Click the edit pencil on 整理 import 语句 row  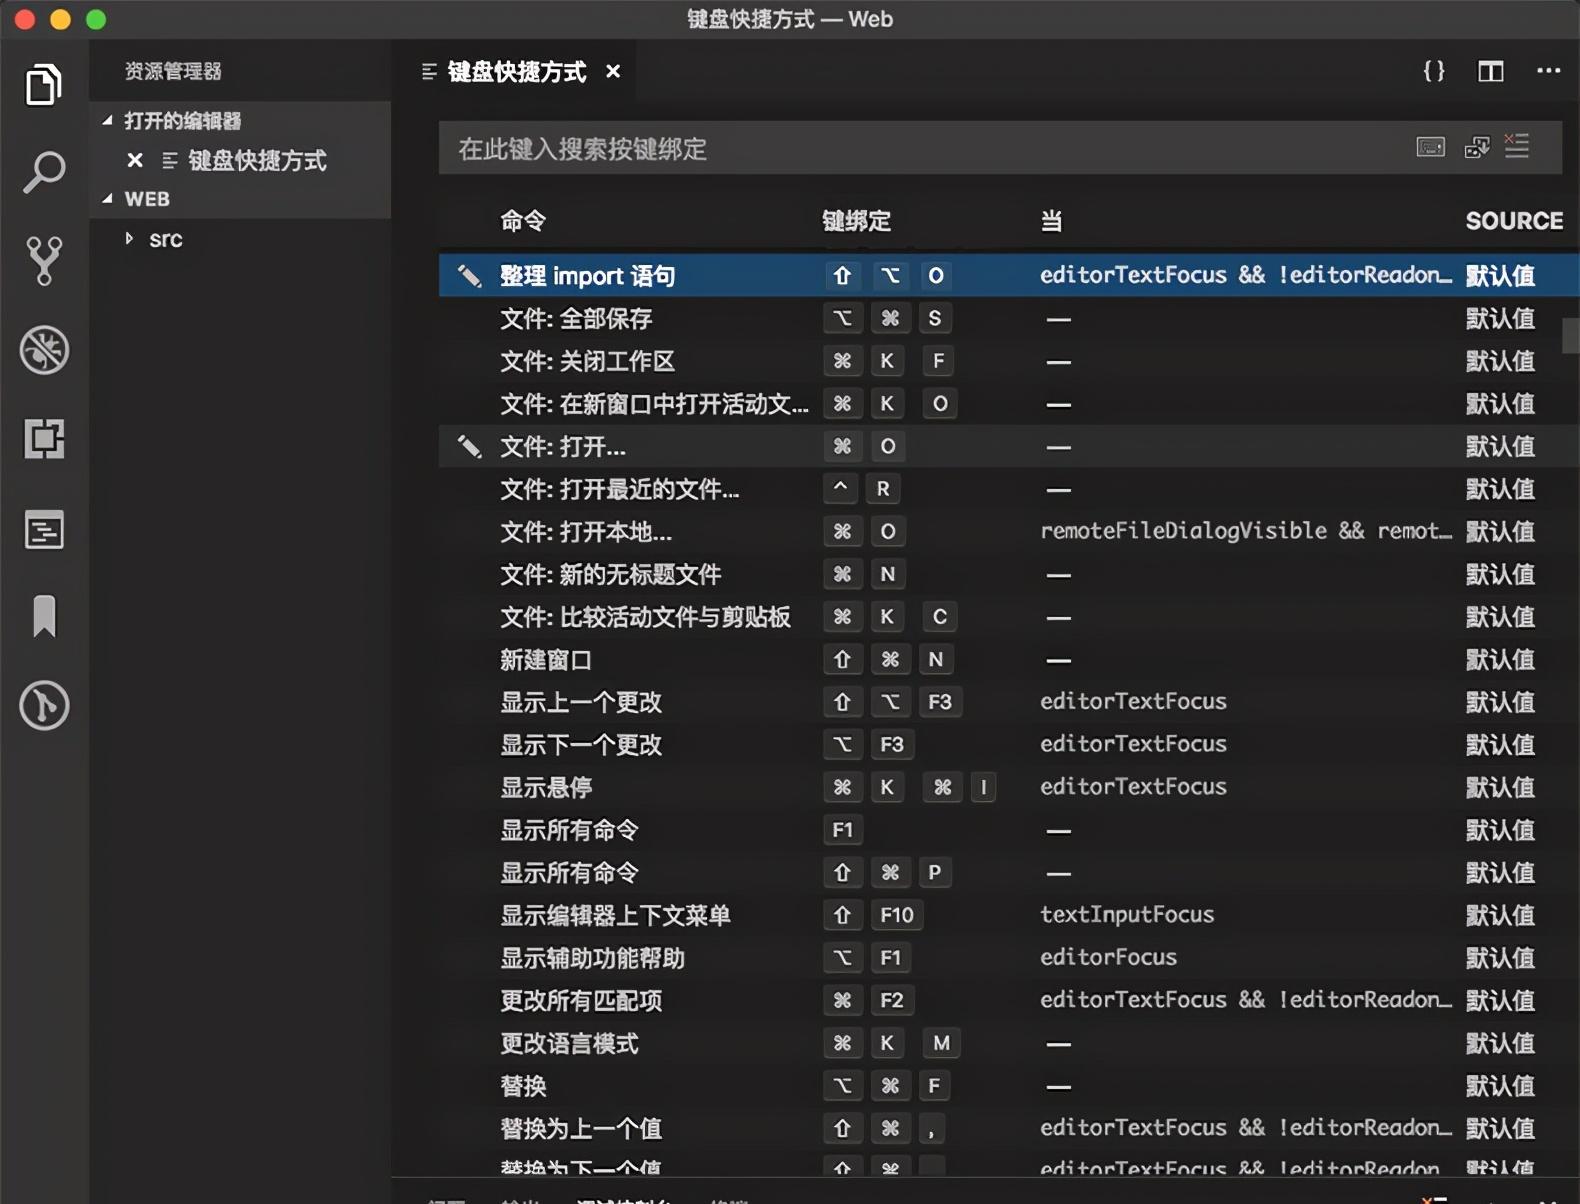[469, 276]
